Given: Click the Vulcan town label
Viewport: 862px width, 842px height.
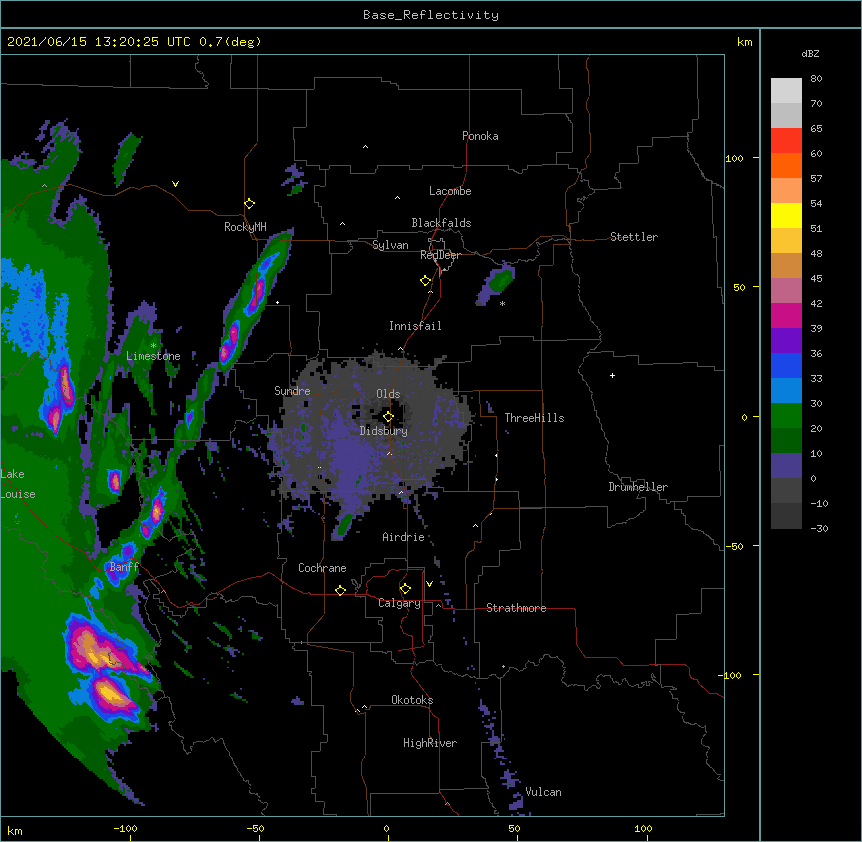Looking at the screenshot, I should 543,792.
